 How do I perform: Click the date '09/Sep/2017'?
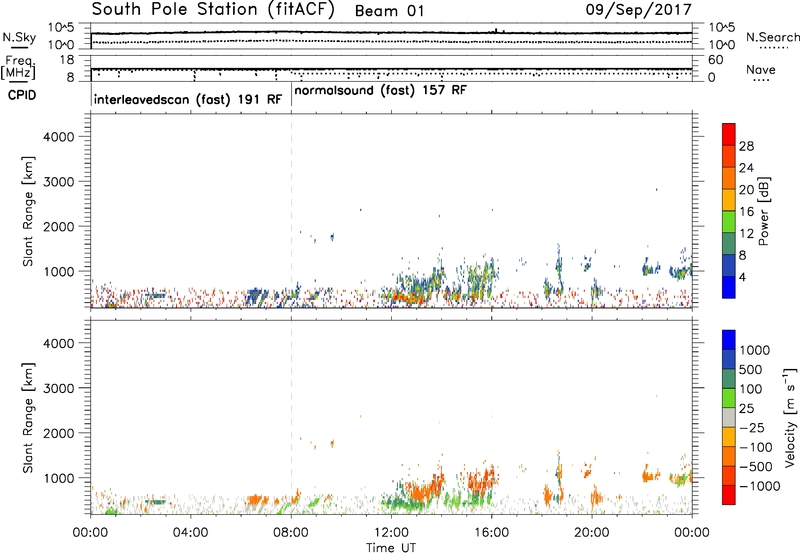[x=638, y=10]
